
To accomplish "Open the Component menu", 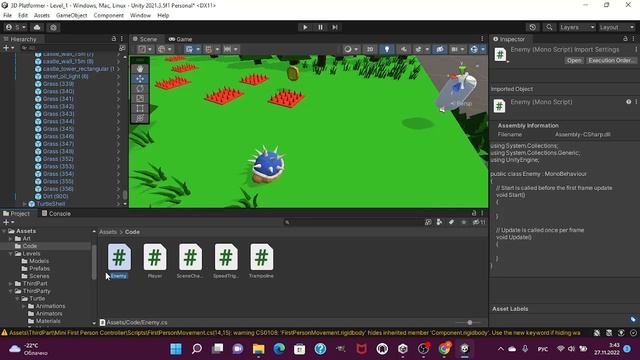I will point(109,16).
